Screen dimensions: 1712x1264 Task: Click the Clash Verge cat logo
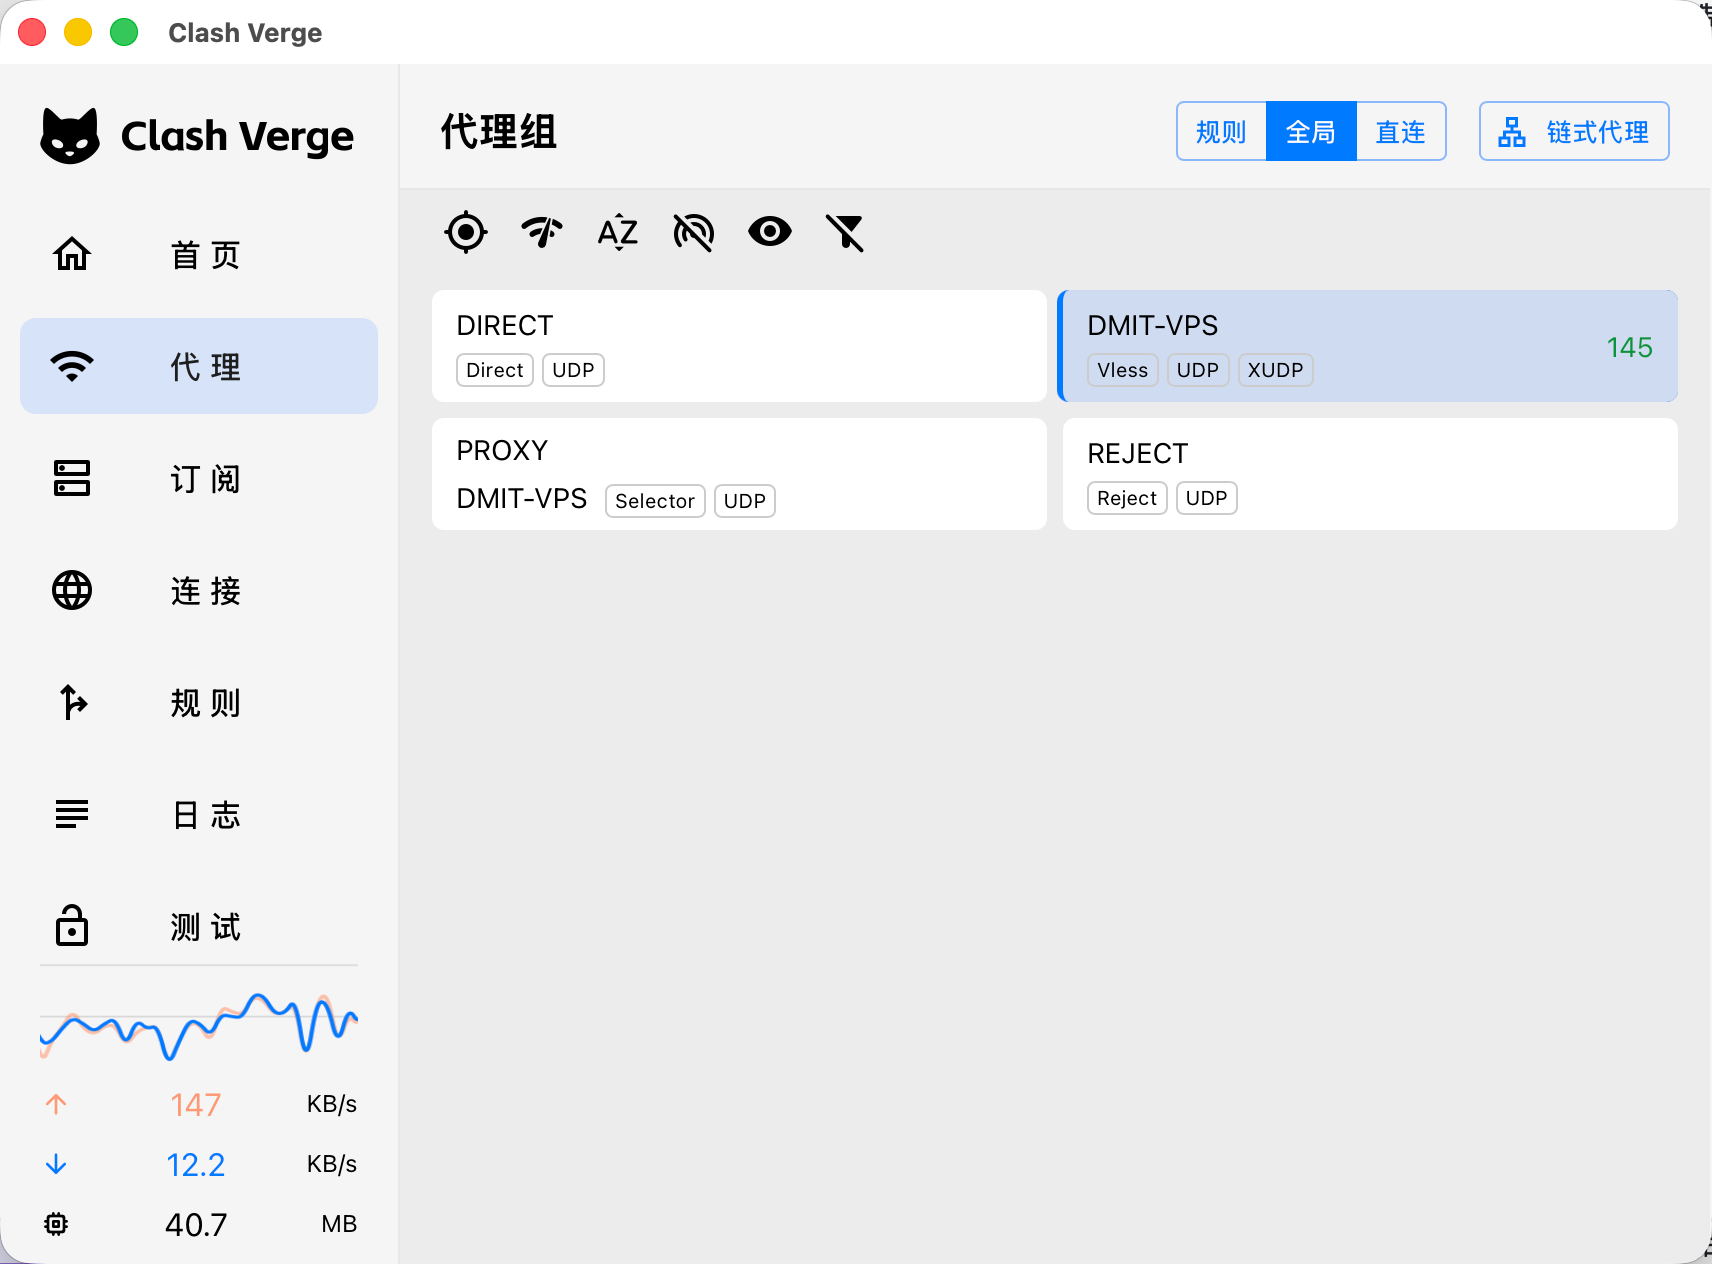click(70, 136)
